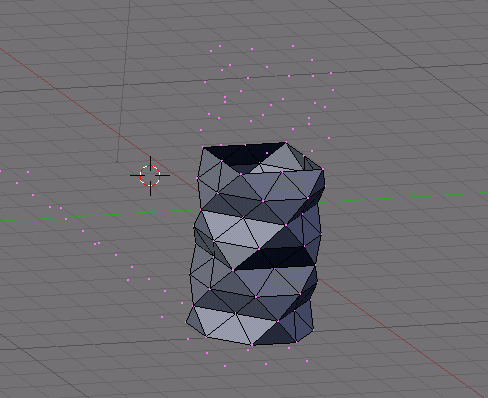488x398 pixels.
Task: Click the green axis line left of the mesh
Action: [x=100, y=215]
